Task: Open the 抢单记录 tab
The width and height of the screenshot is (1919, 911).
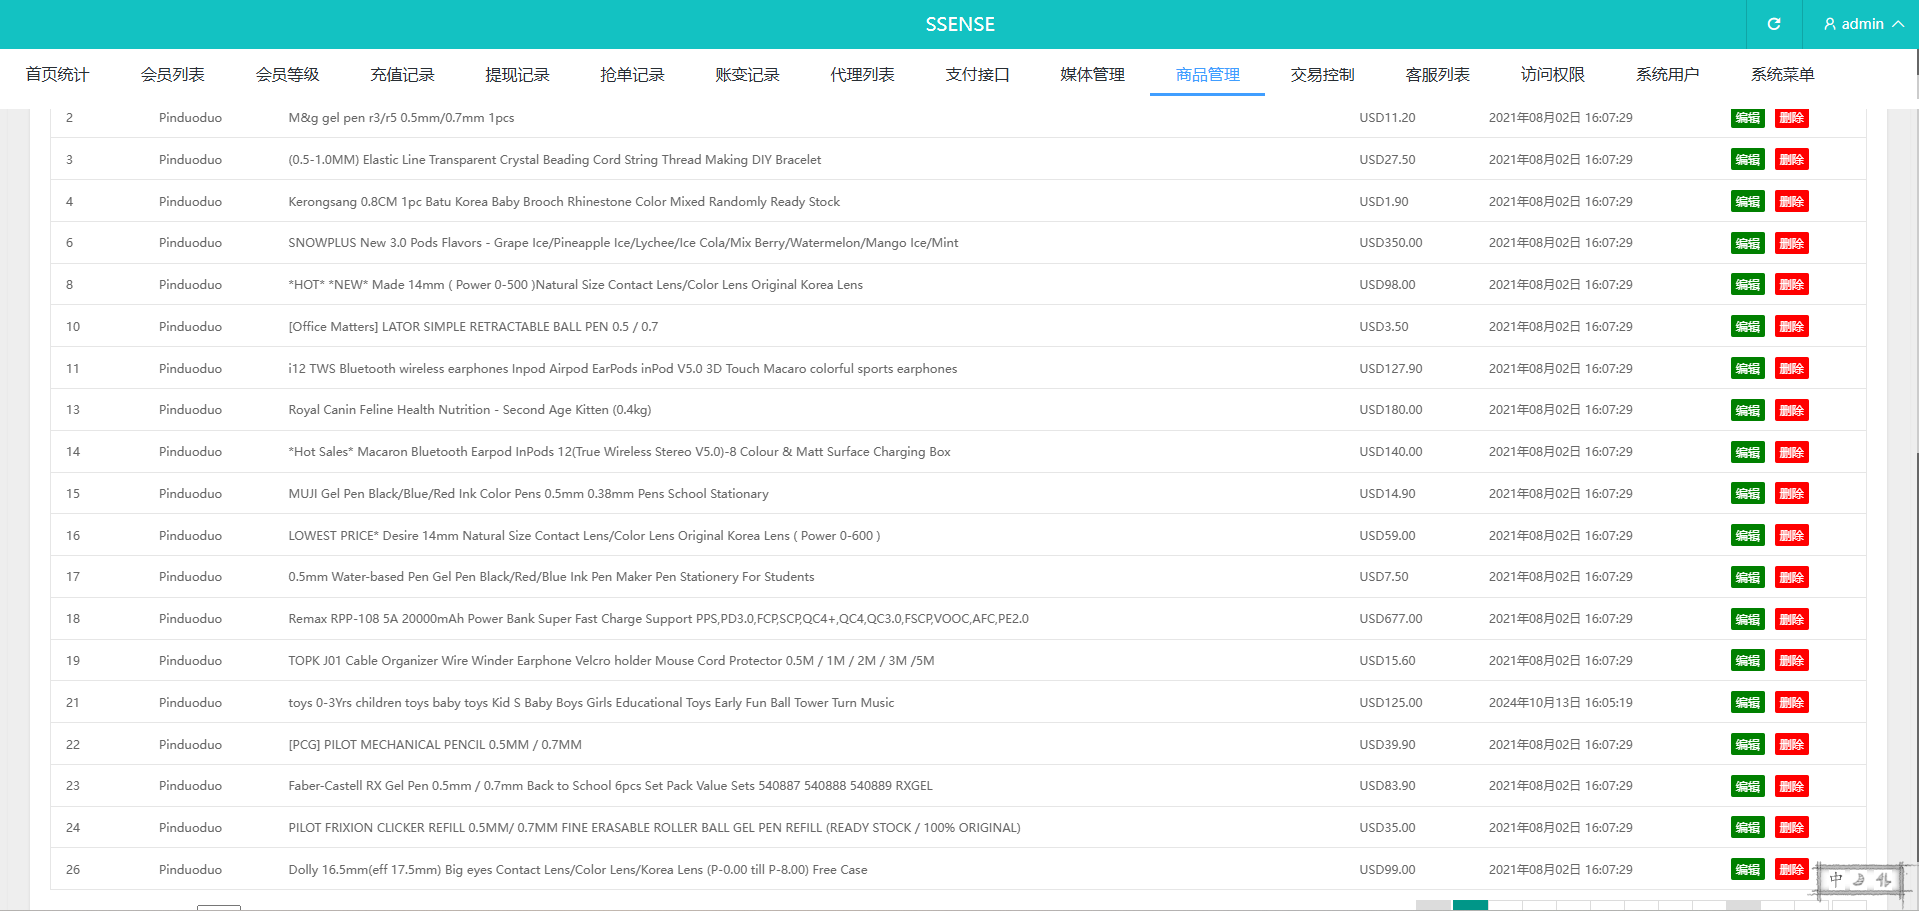Action: click(x=632, y=74)
